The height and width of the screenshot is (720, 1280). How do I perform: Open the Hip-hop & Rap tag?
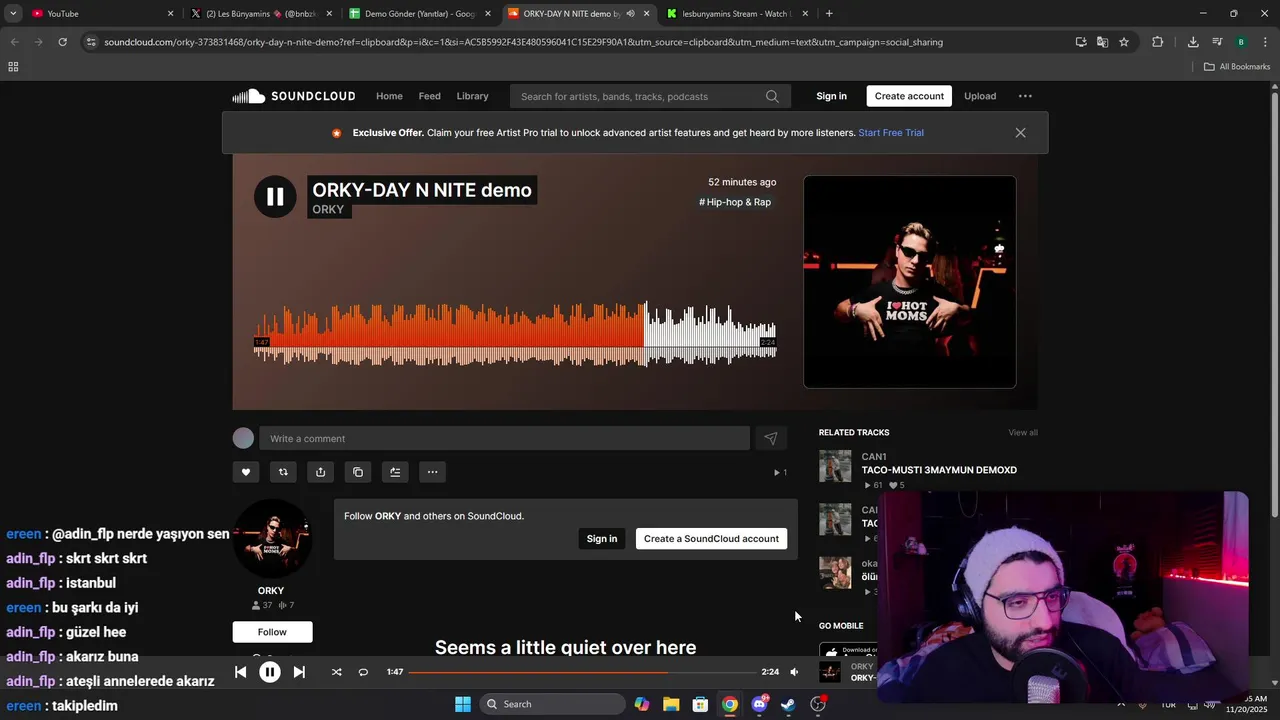point(735,202)
